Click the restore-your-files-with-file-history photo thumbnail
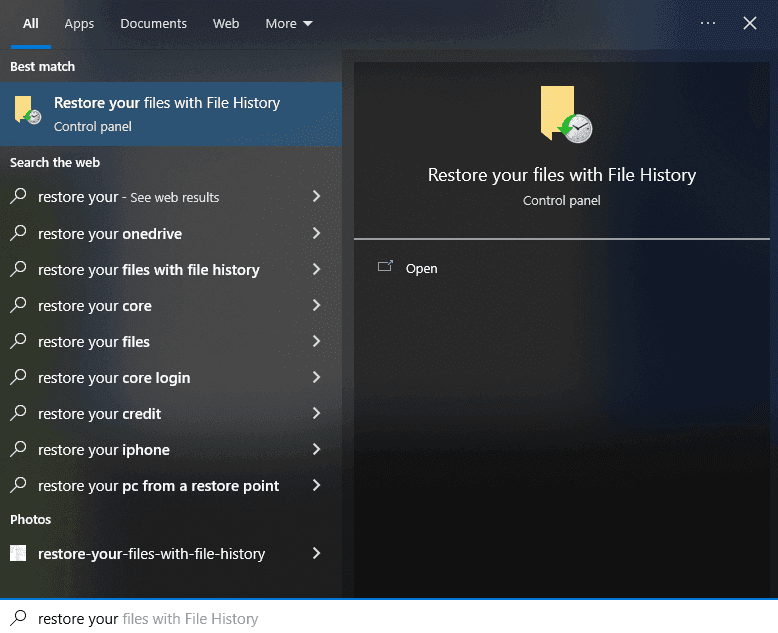This screenshot has width=778, height=633. (18, 553)
